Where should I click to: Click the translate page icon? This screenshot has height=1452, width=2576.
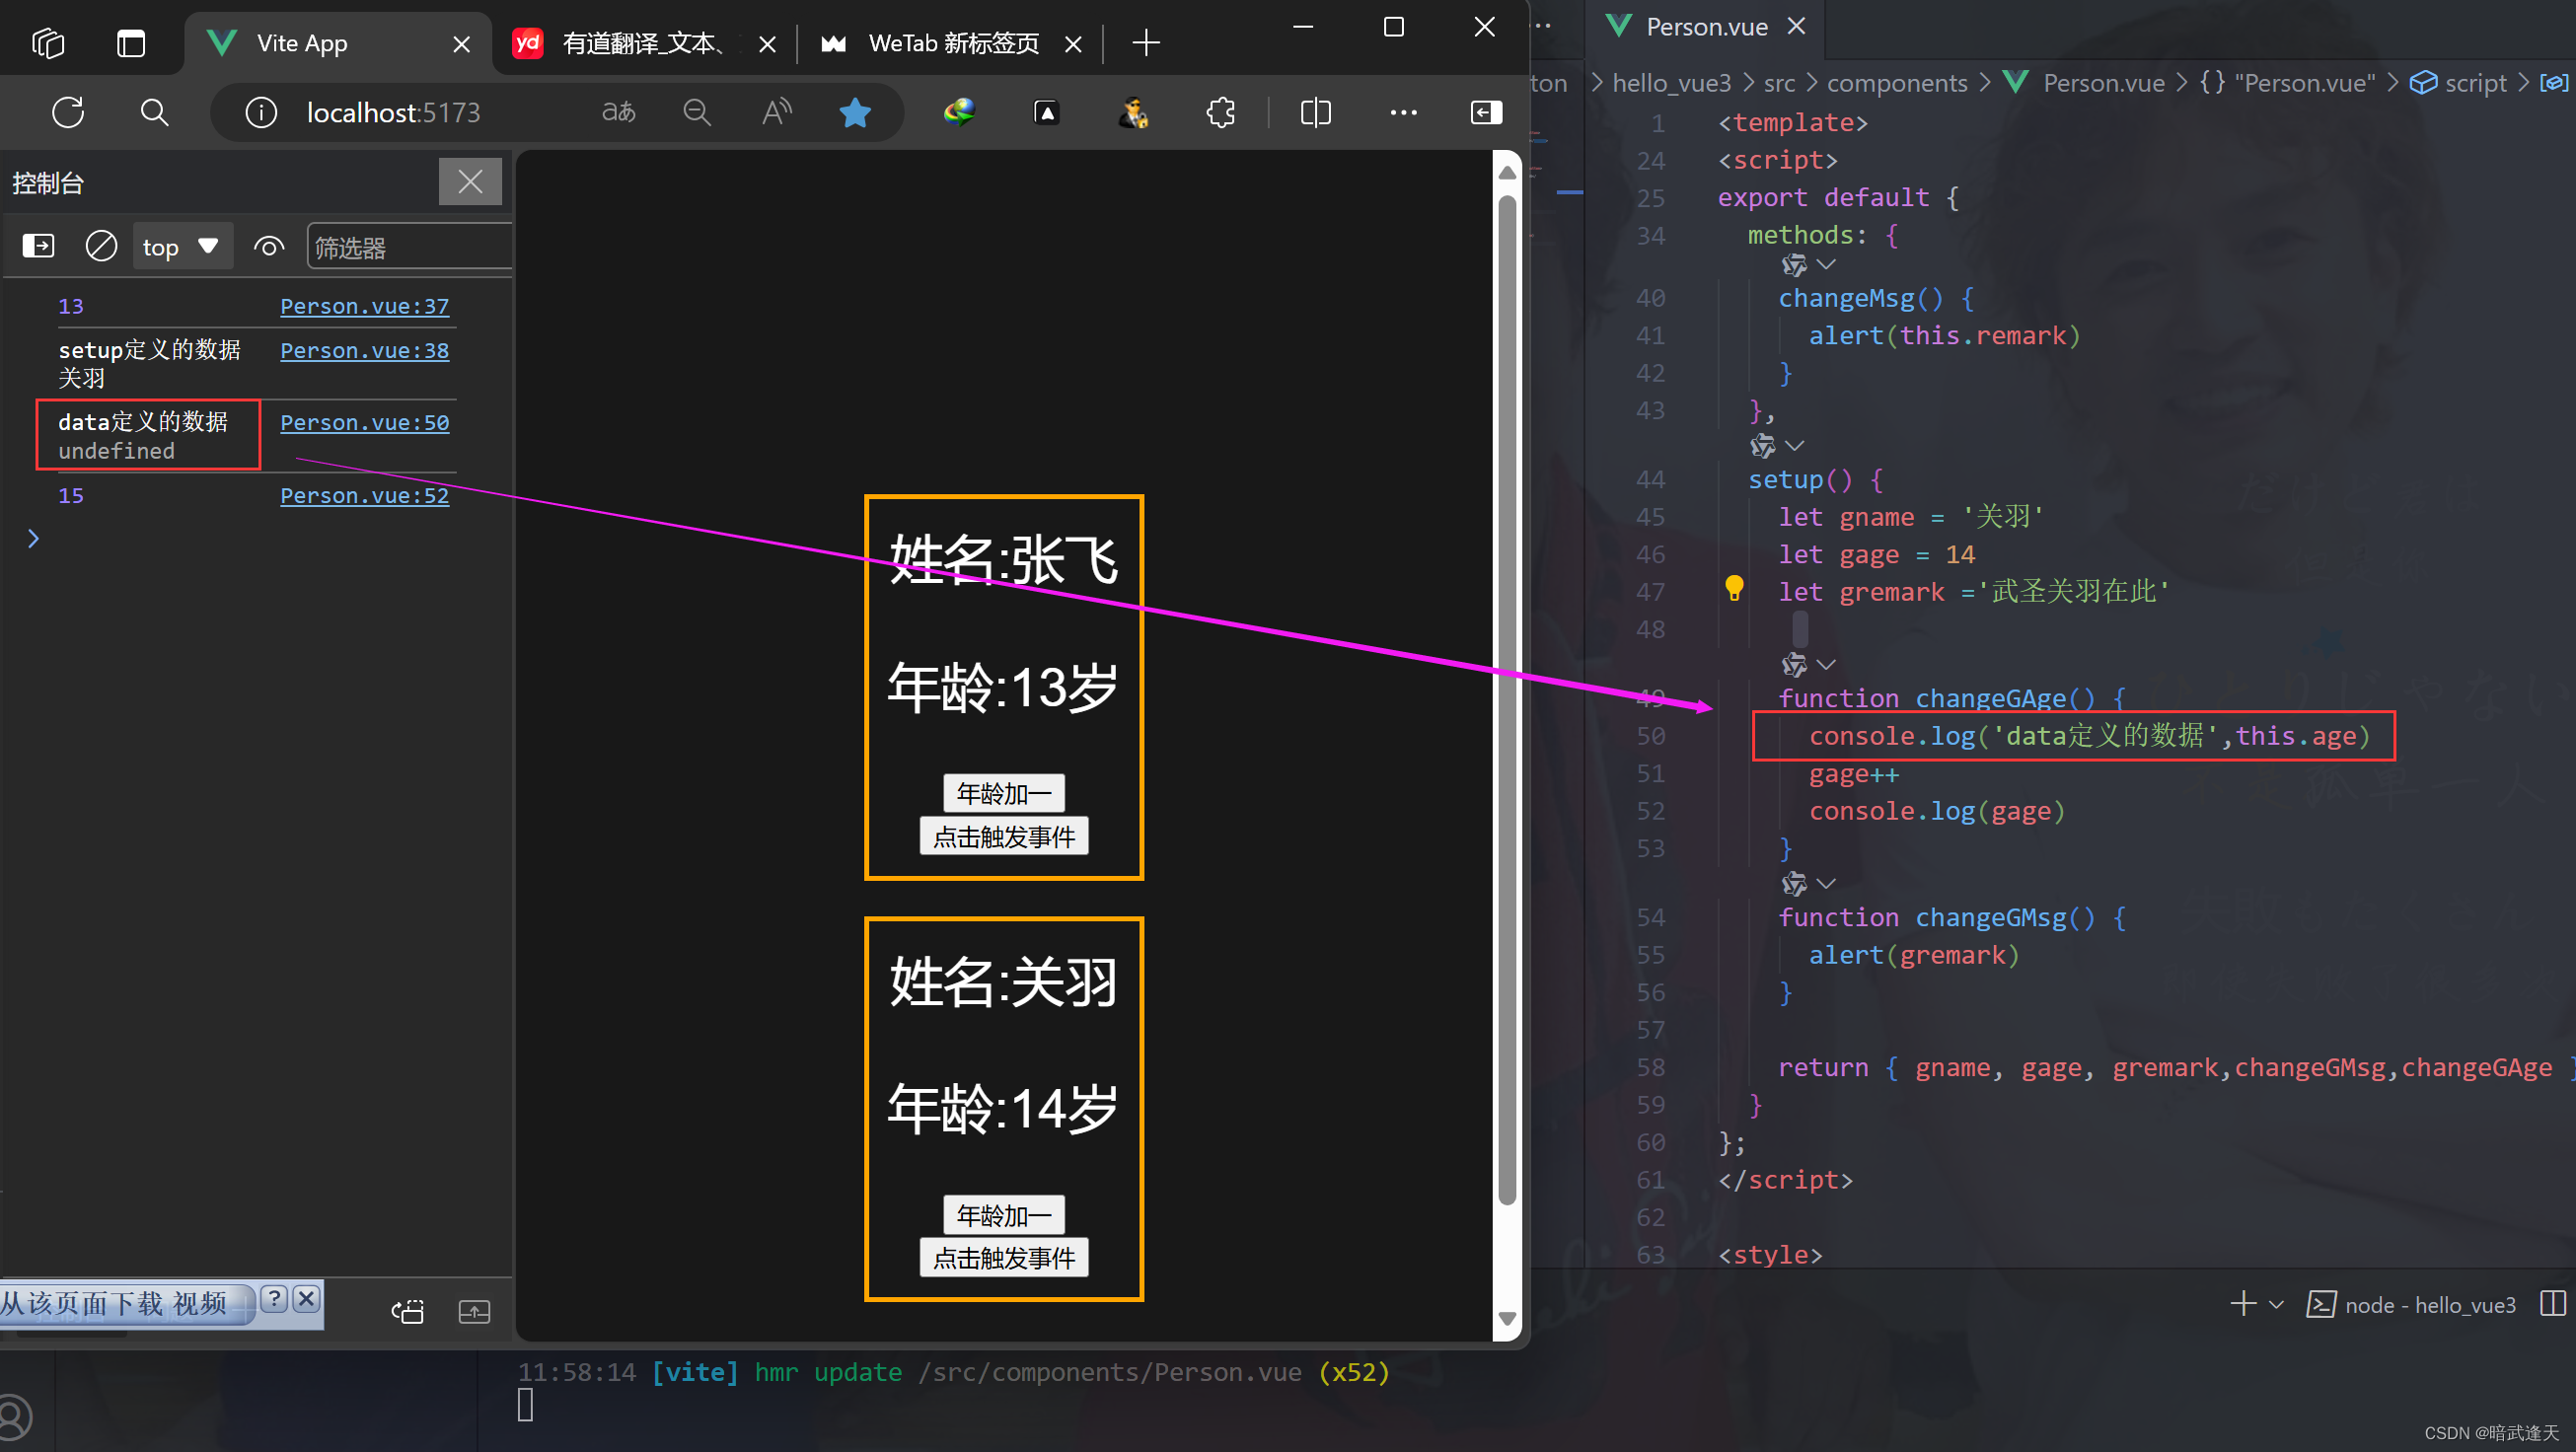coord(618,112)
